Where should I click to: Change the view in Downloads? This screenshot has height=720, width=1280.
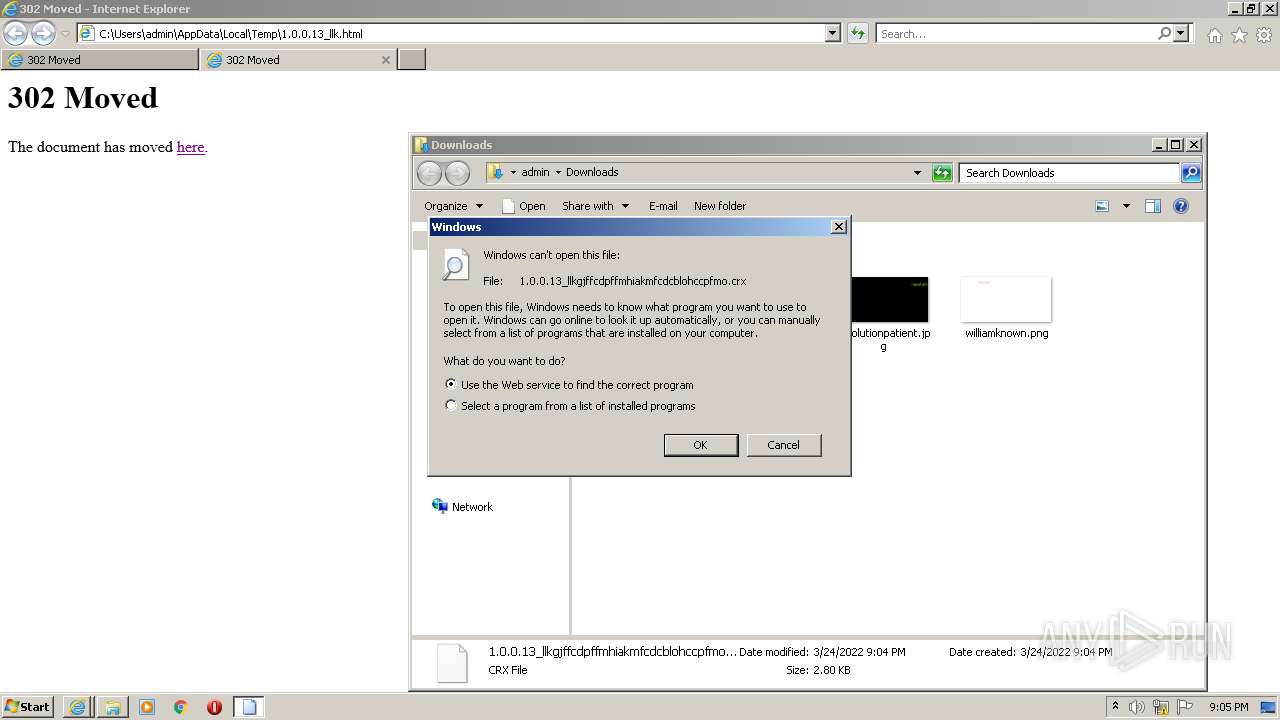[1102, 206]
